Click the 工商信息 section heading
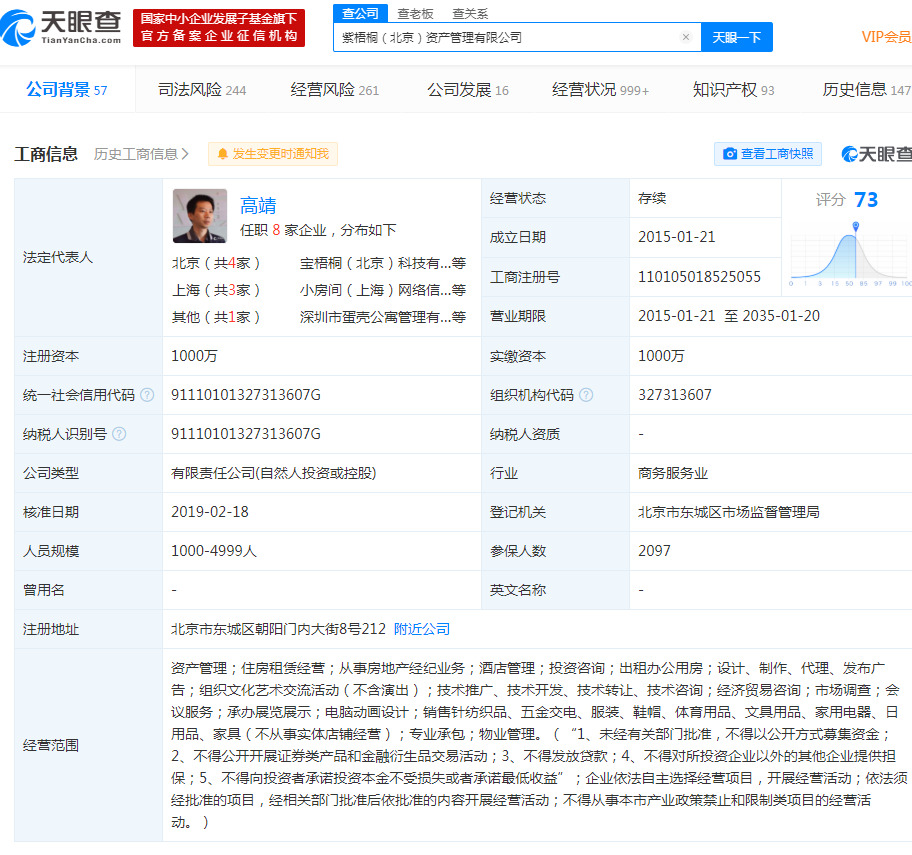The image size is (912, 855). click(x=46, y=154)
